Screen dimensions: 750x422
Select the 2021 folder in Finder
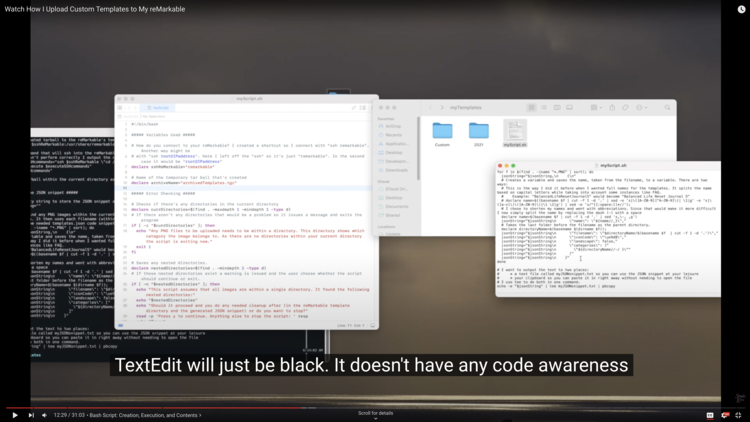click(478, 134)
